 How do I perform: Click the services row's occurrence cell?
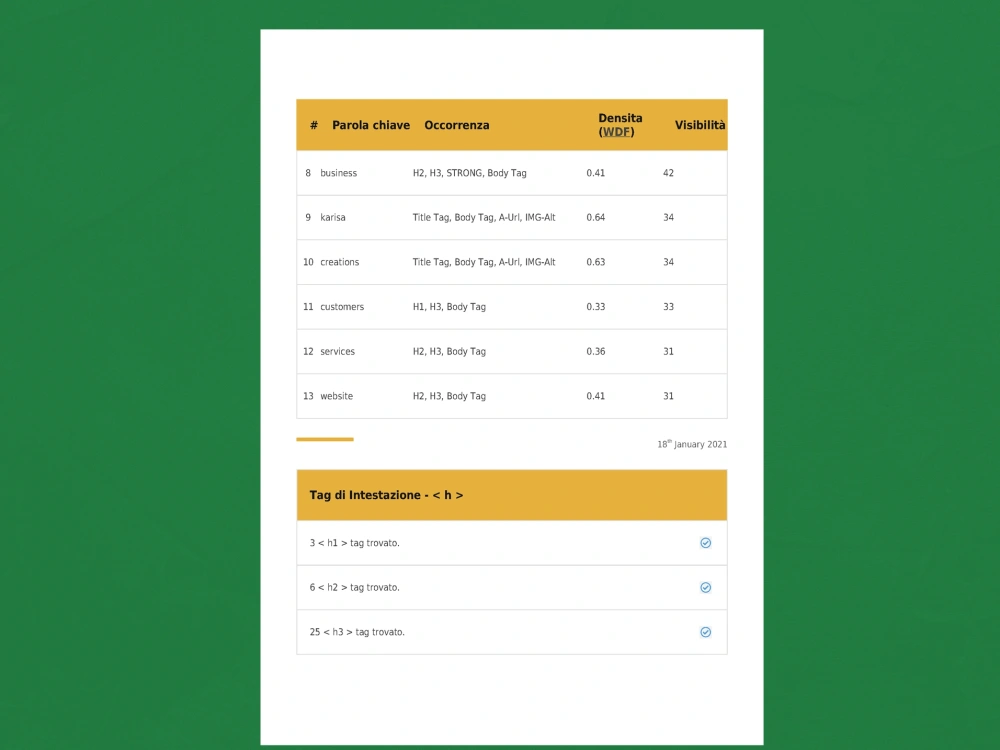[449, 351]
